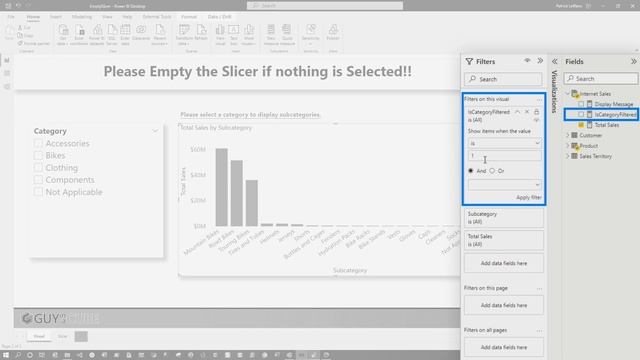This screenshot has width=640, height=360.
Task: Switch to the Insert ribbon tab
Action: point(56,17)
